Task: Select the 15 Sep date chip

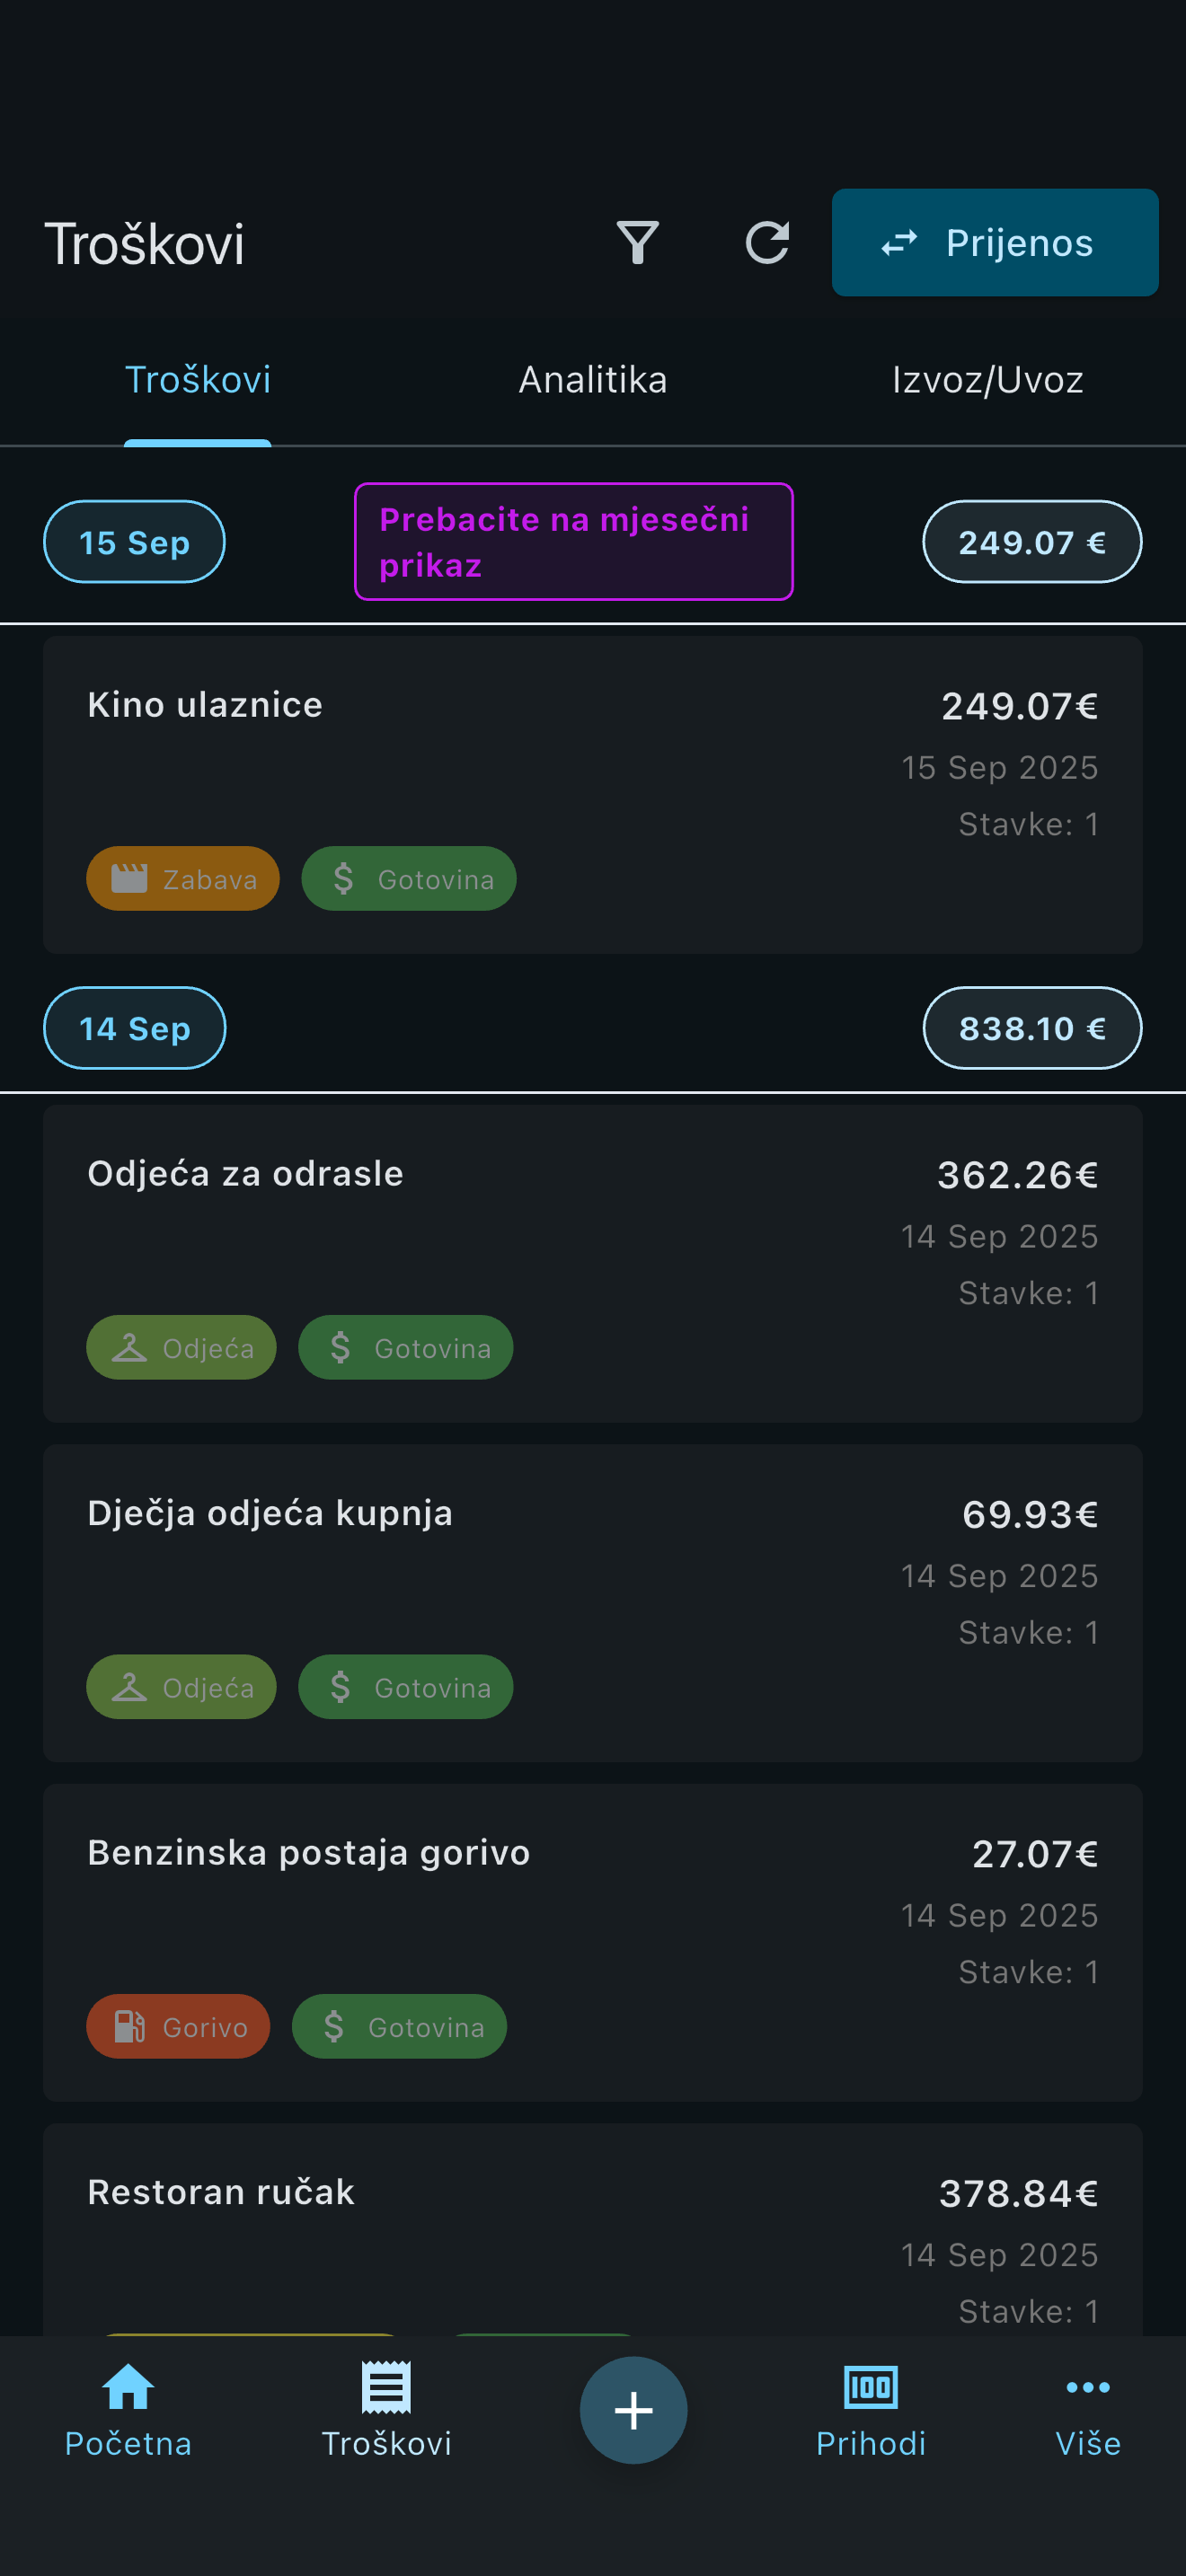Action: [x=134, y=542]
